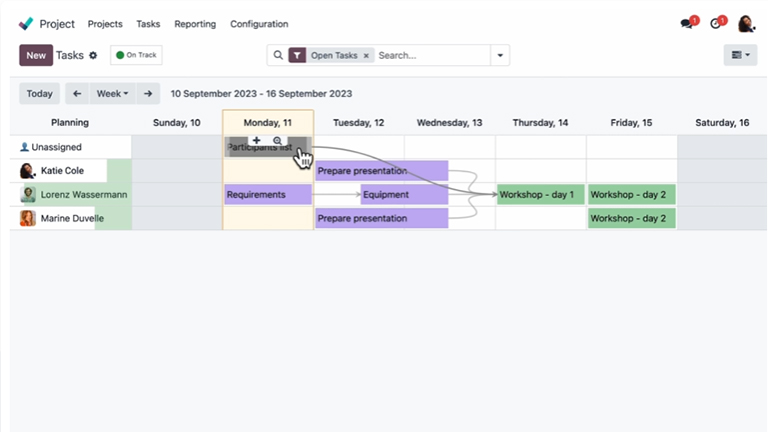768x432 pixels.
Task: Click the New task button
Action: 36,56
